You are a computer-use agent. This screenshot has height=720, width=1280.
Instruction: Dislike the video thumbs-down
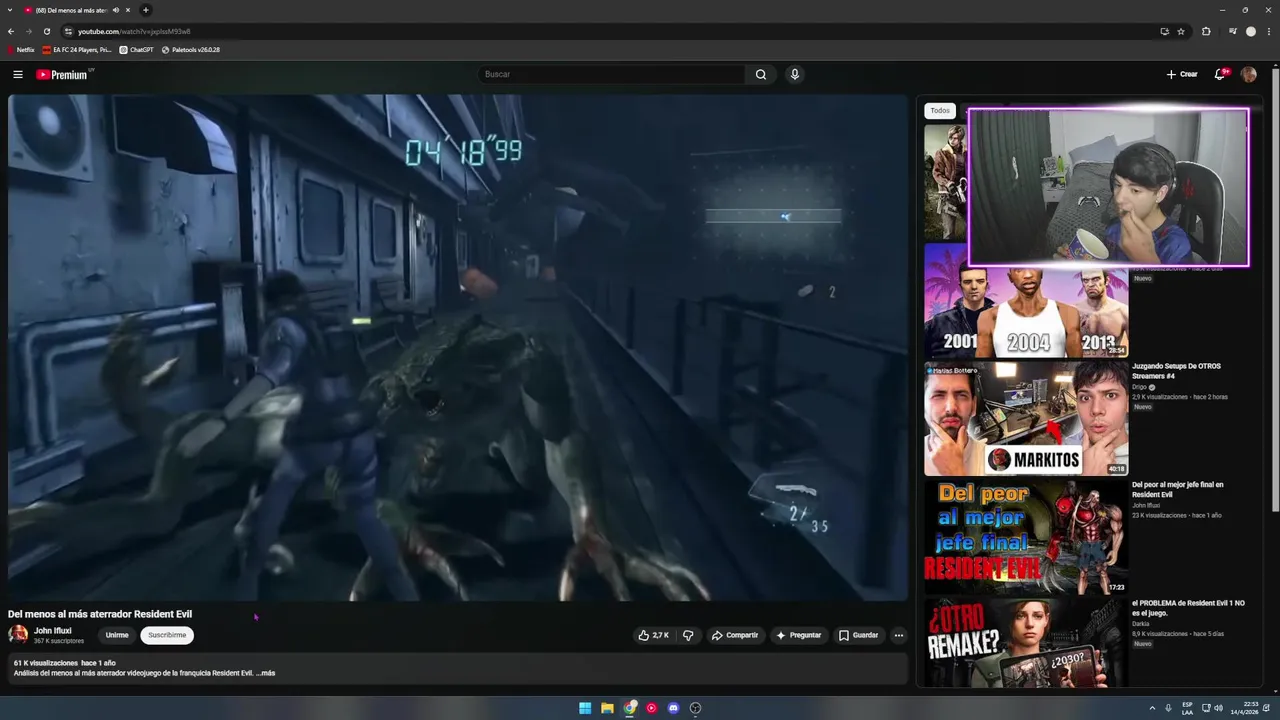pos(688,635)
